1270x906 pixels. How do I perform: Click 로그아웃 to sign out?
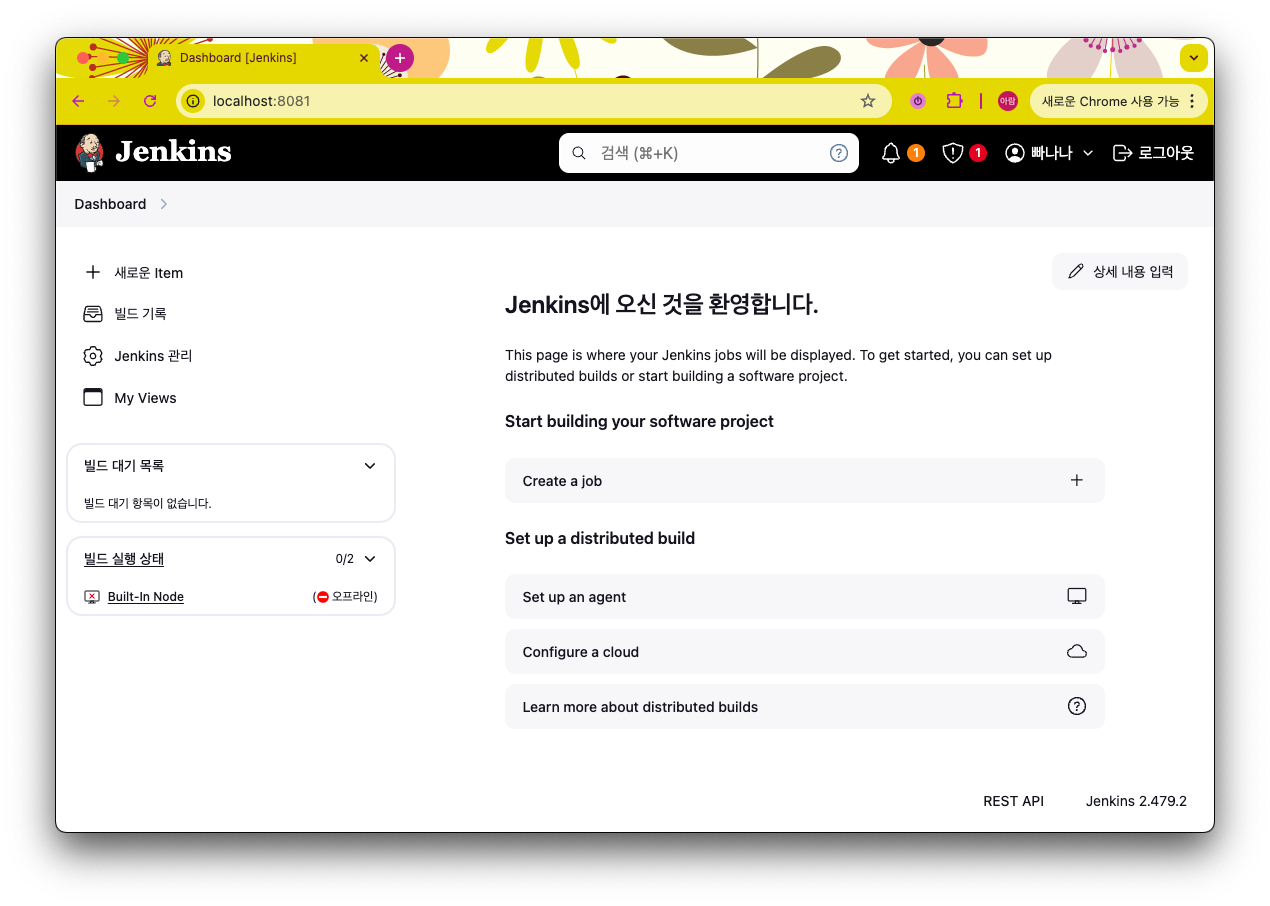coord(1153,153)
